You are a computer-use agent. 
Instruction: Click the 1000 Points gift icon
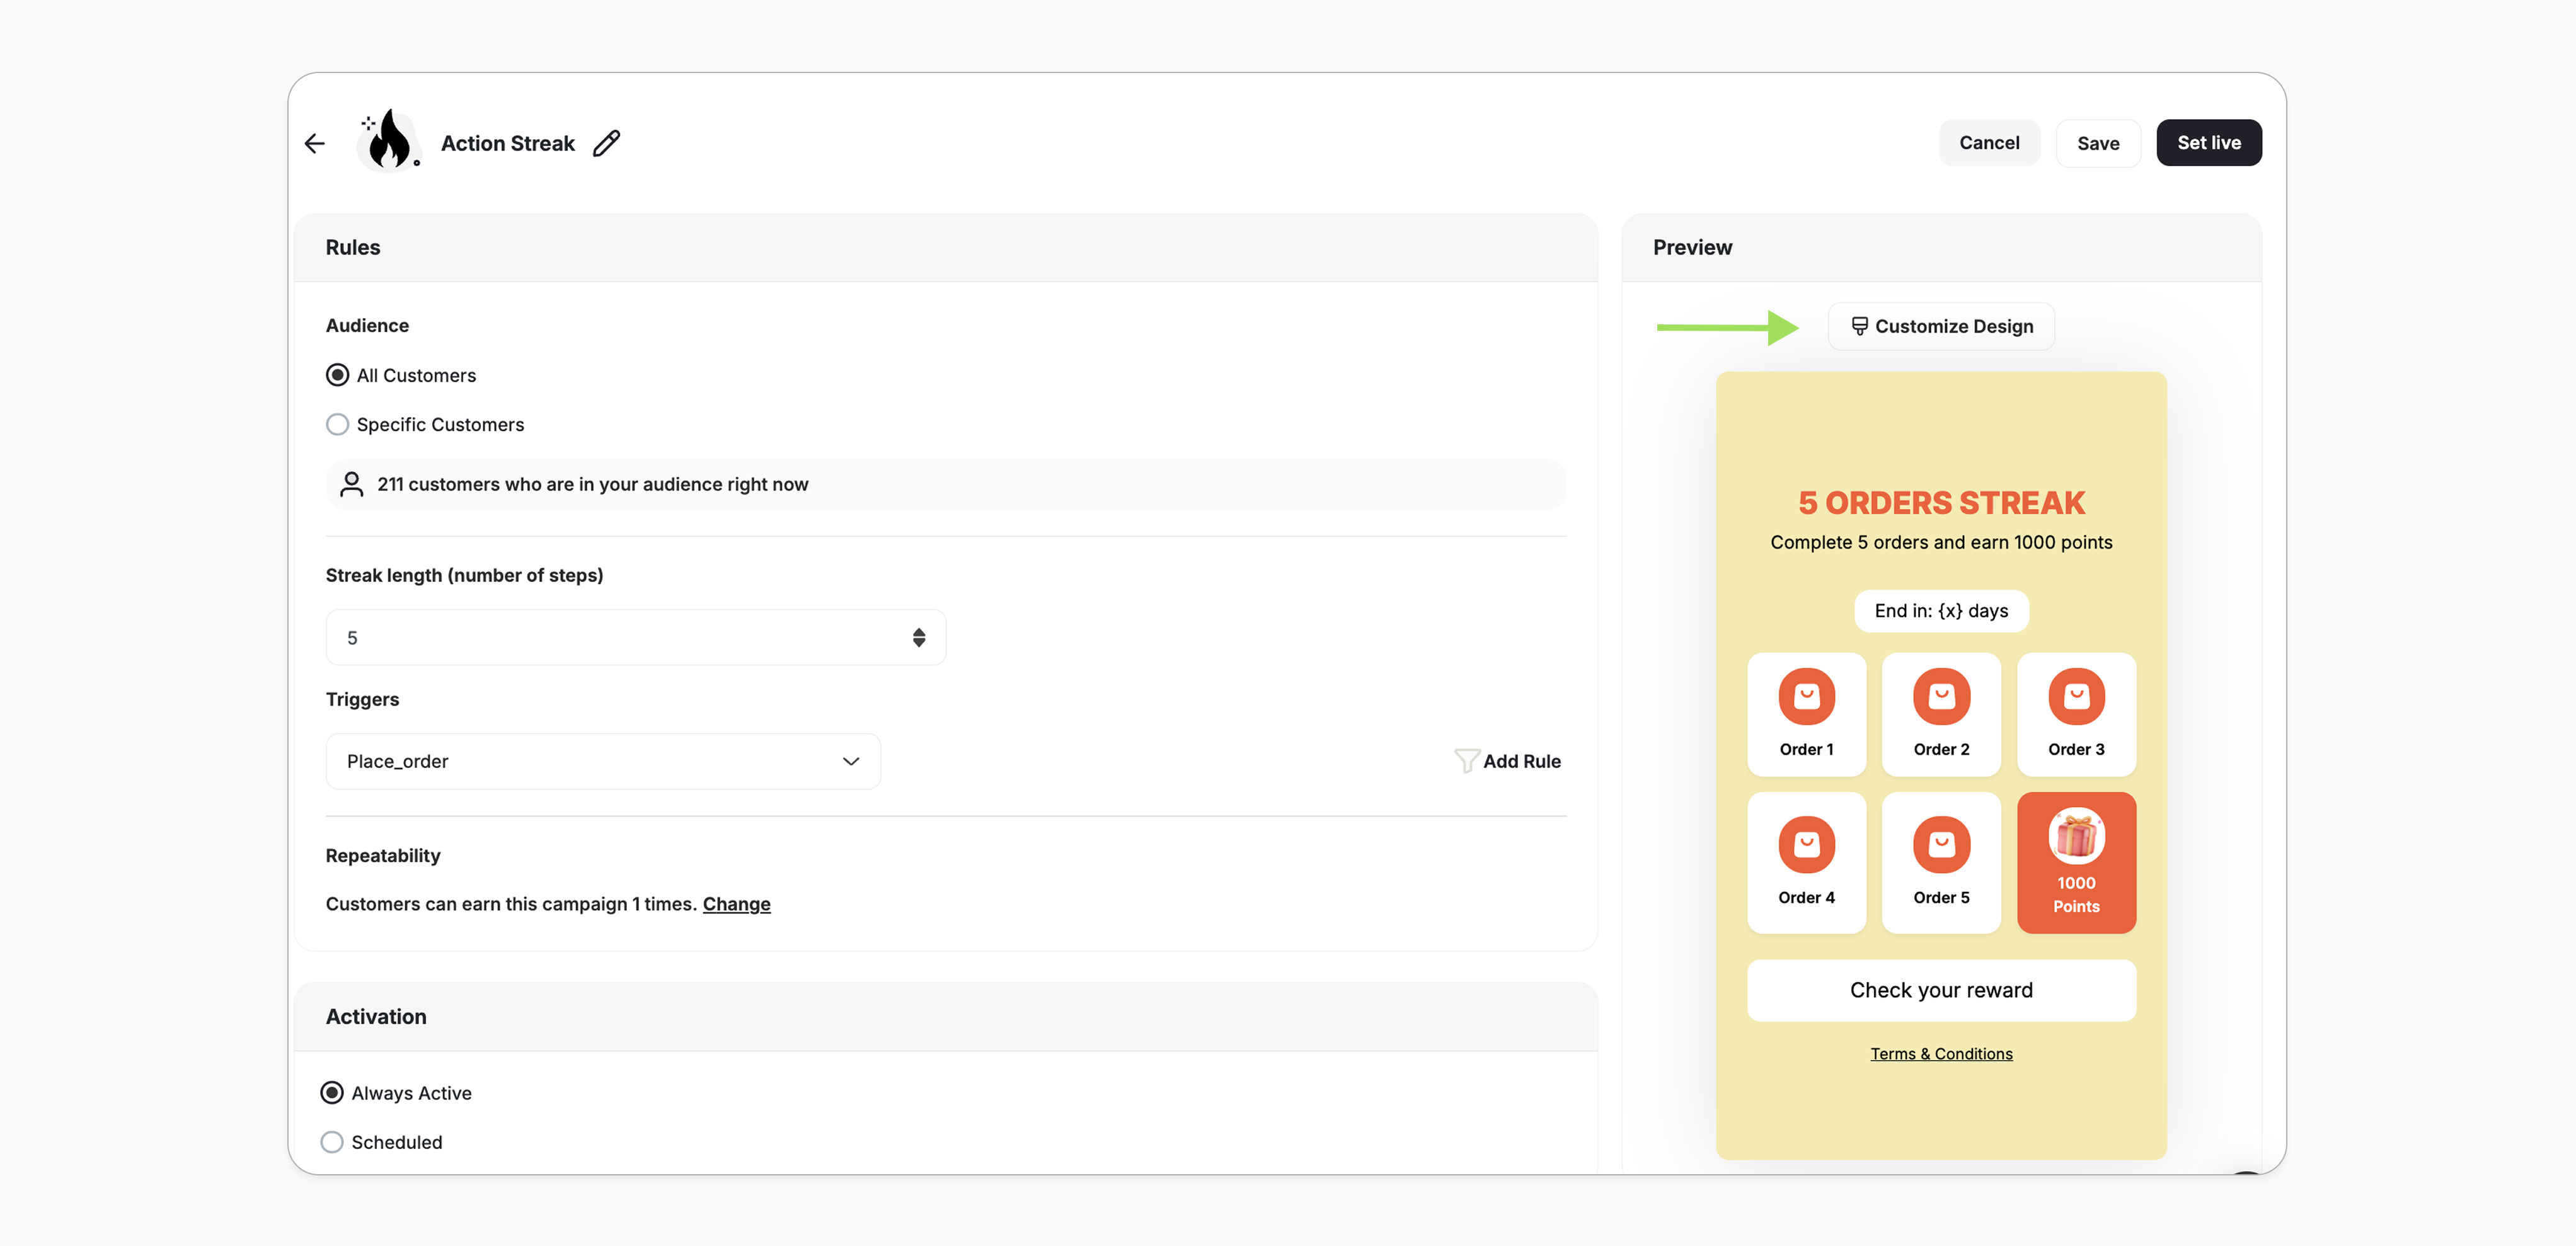pos(2076,836)
